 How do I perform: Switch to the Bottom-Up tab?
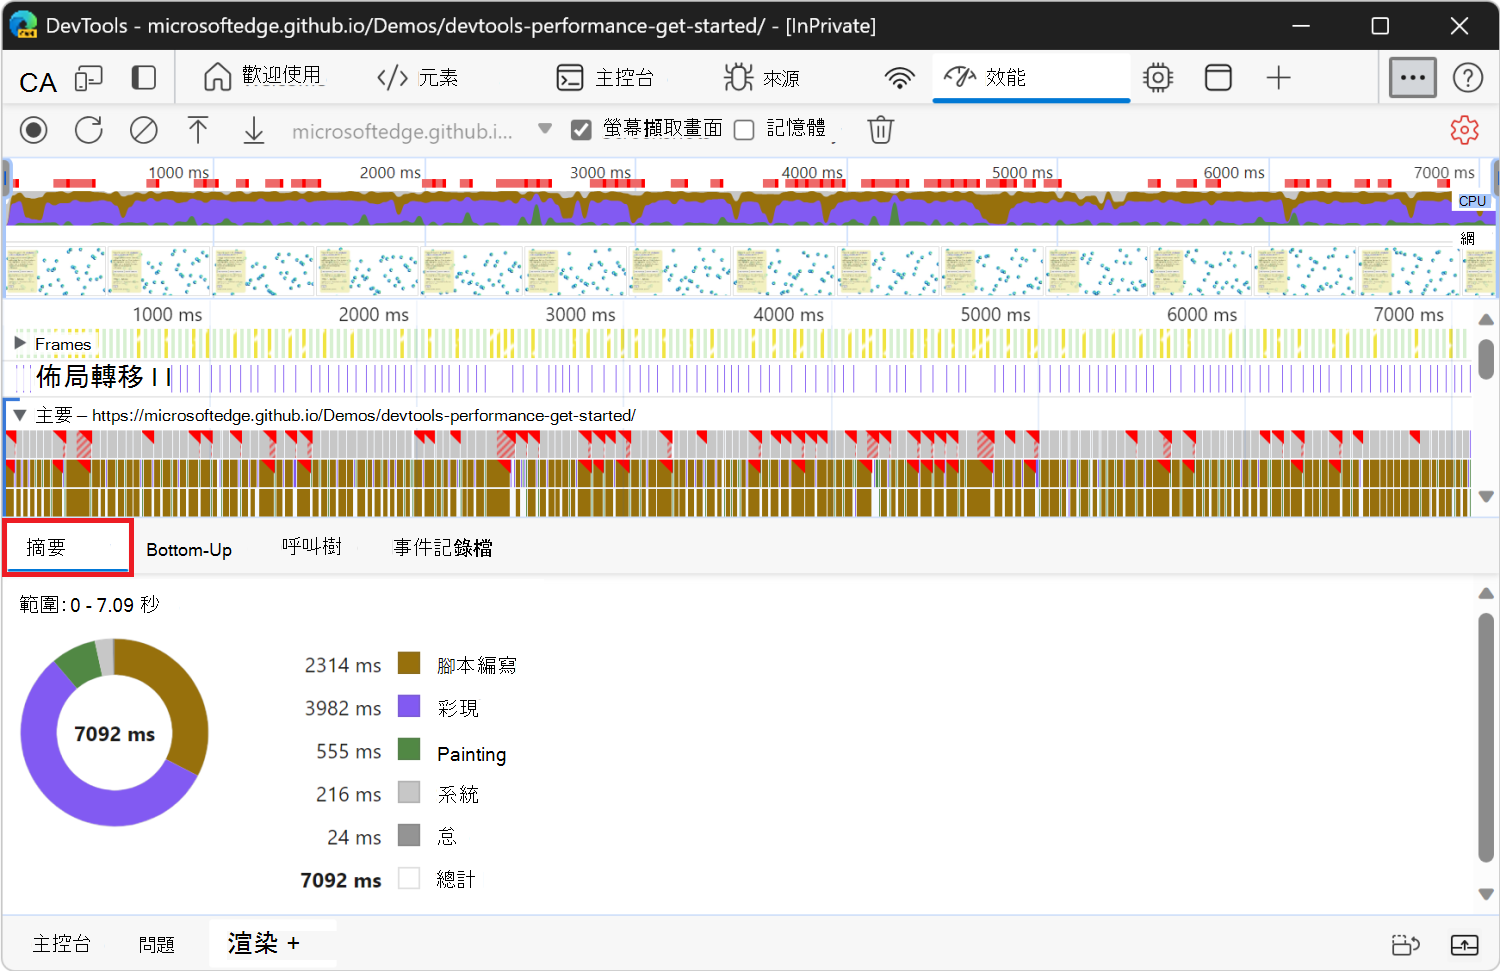coord(188,548)
